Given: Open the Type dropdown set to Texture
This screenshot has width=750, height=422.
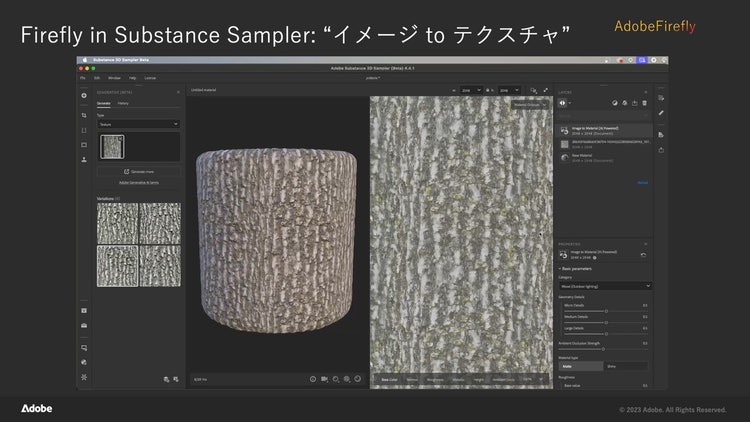Looking at the screenshot, I should click(x=139, y=124).
